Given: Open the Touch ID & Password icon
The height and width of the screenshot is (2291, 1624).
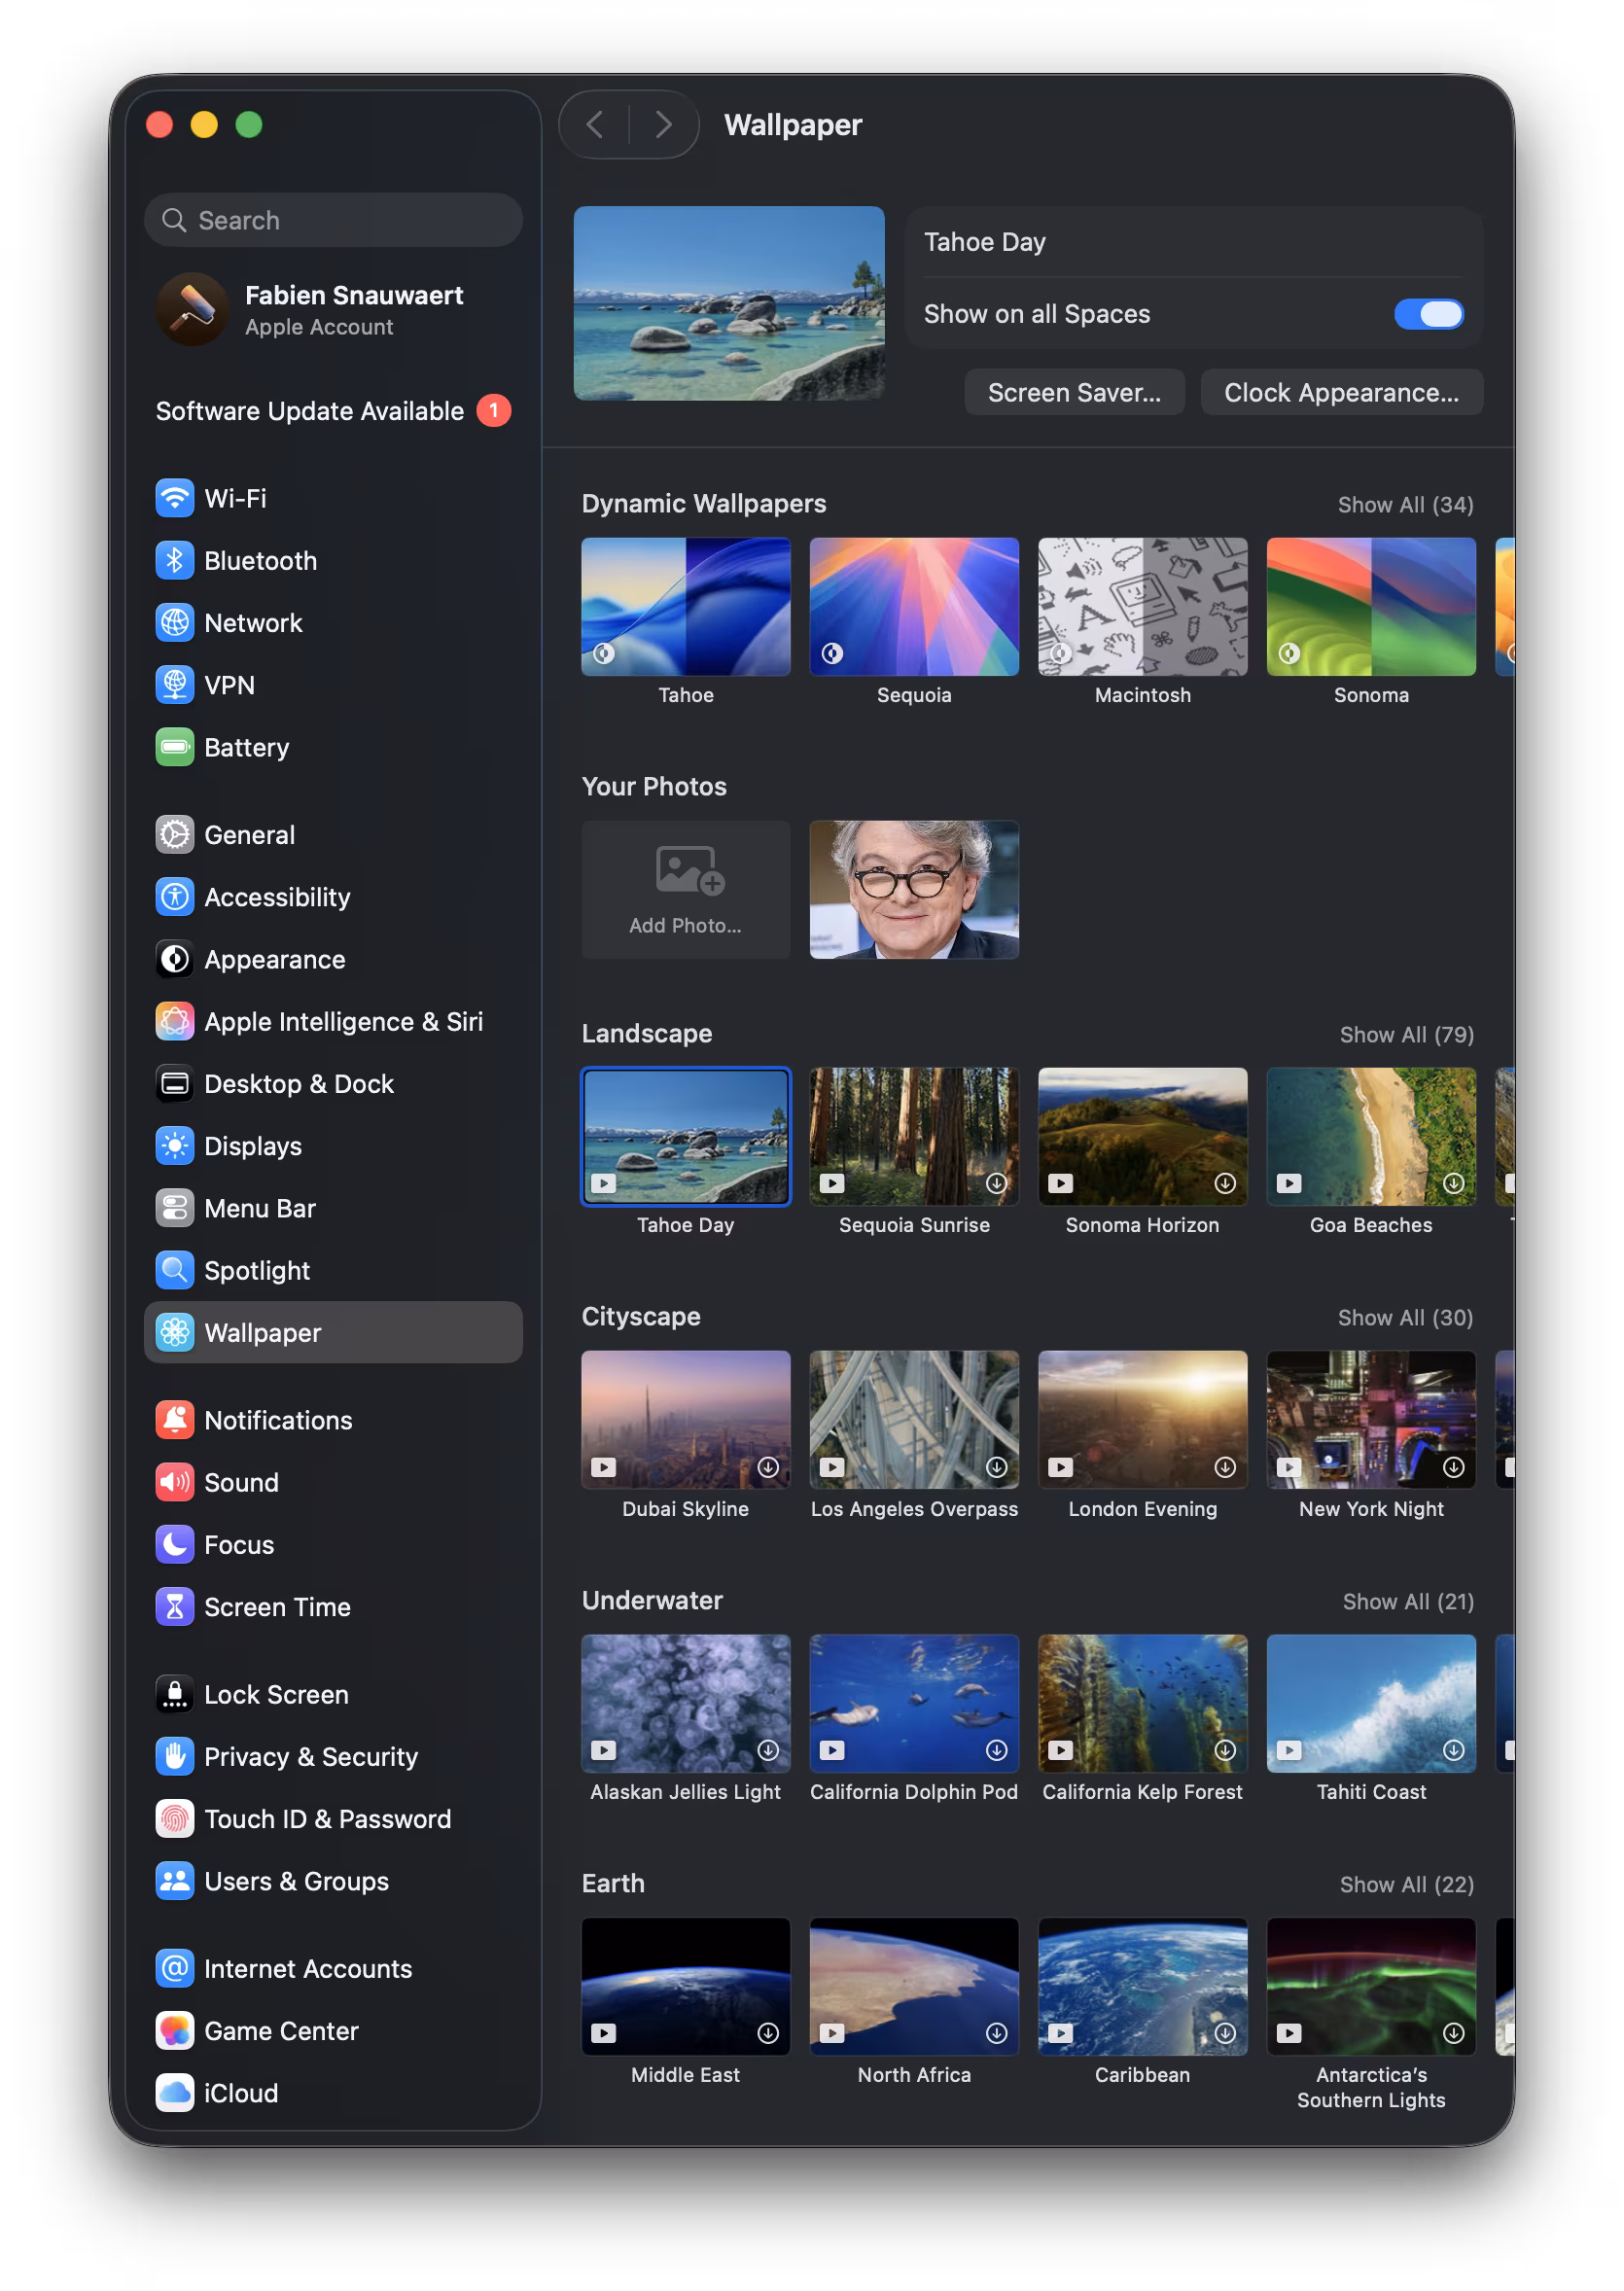Looking at the screenshot, I should [x=175, y=1818].
